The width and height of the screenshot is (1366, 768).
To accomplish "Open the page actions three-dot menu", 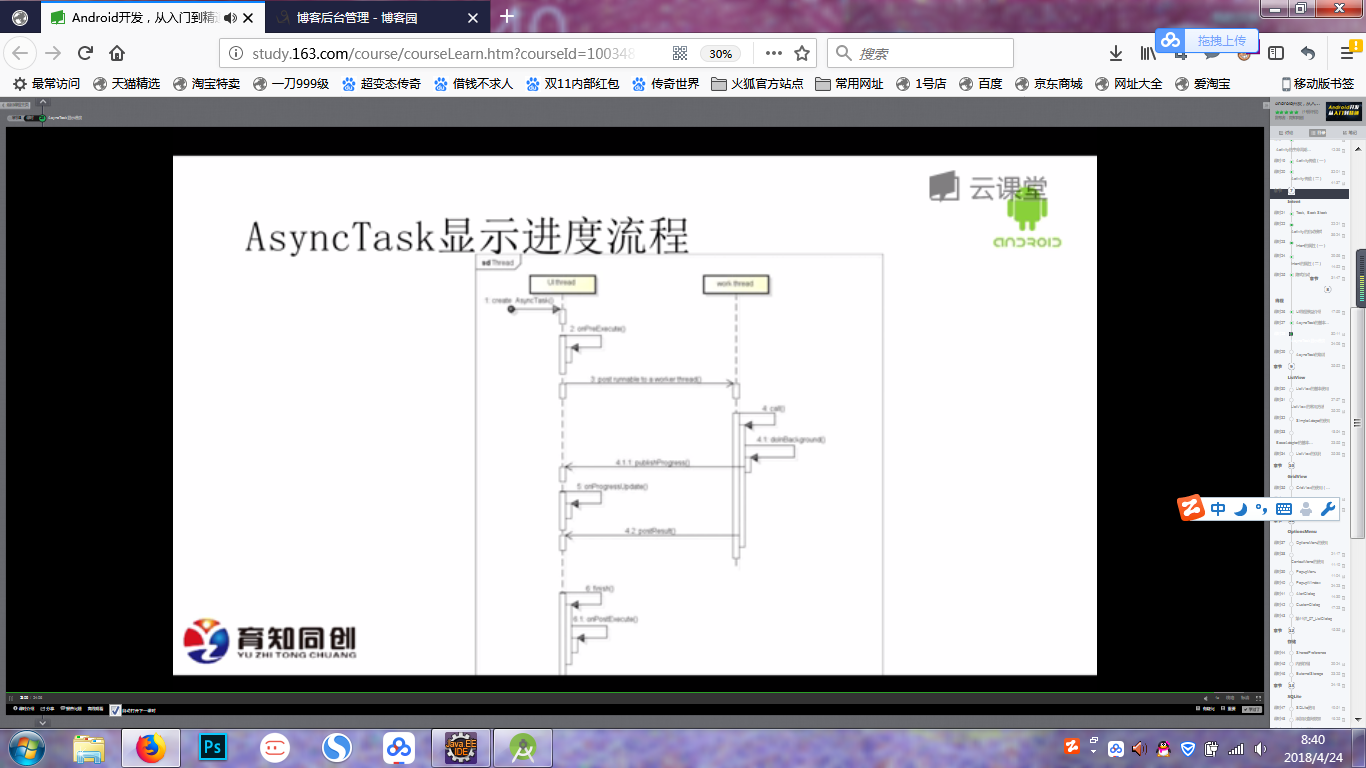I will (x=773, y=54).
